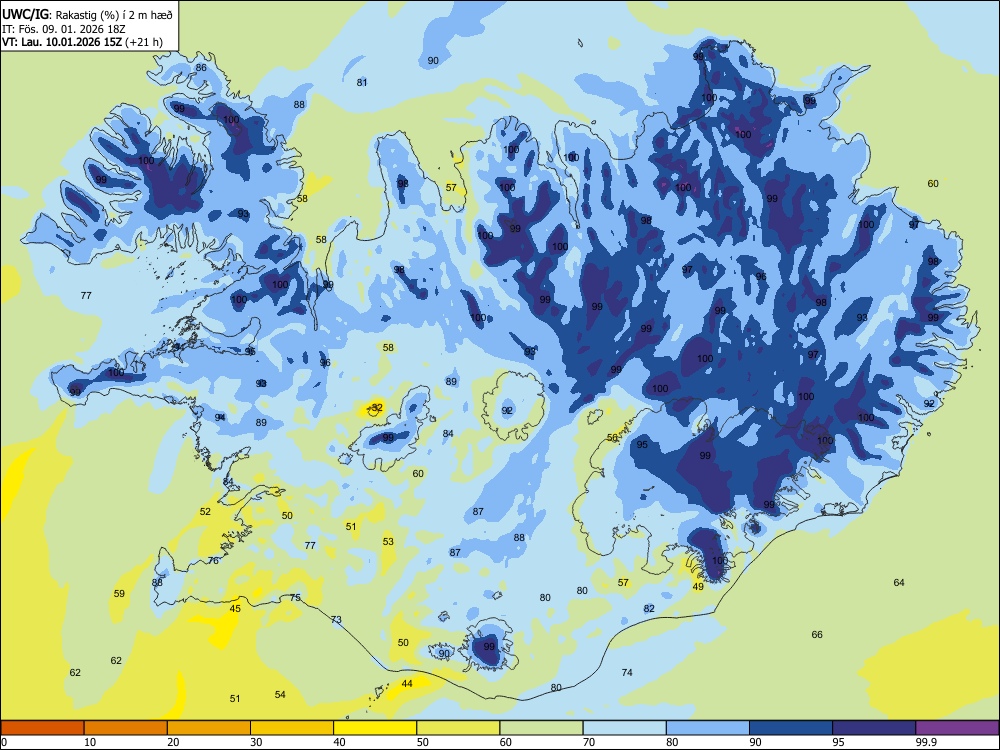Screen dimensions: 1000x750
Task: Click the 'IT: Fös. 09. 01. 2026 18Z' line
Action: [x=64, y=29]
